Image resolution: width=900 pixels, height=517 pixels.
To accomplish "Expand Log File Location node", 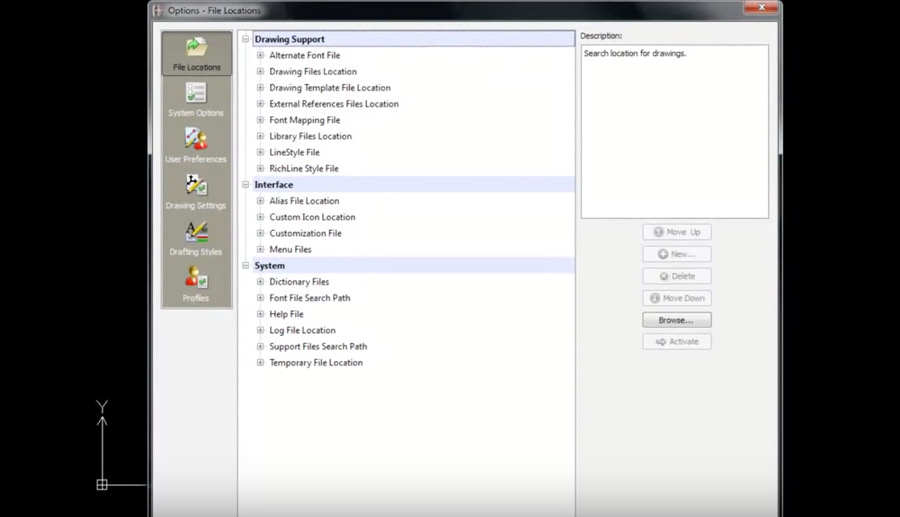I will (261, 330).
